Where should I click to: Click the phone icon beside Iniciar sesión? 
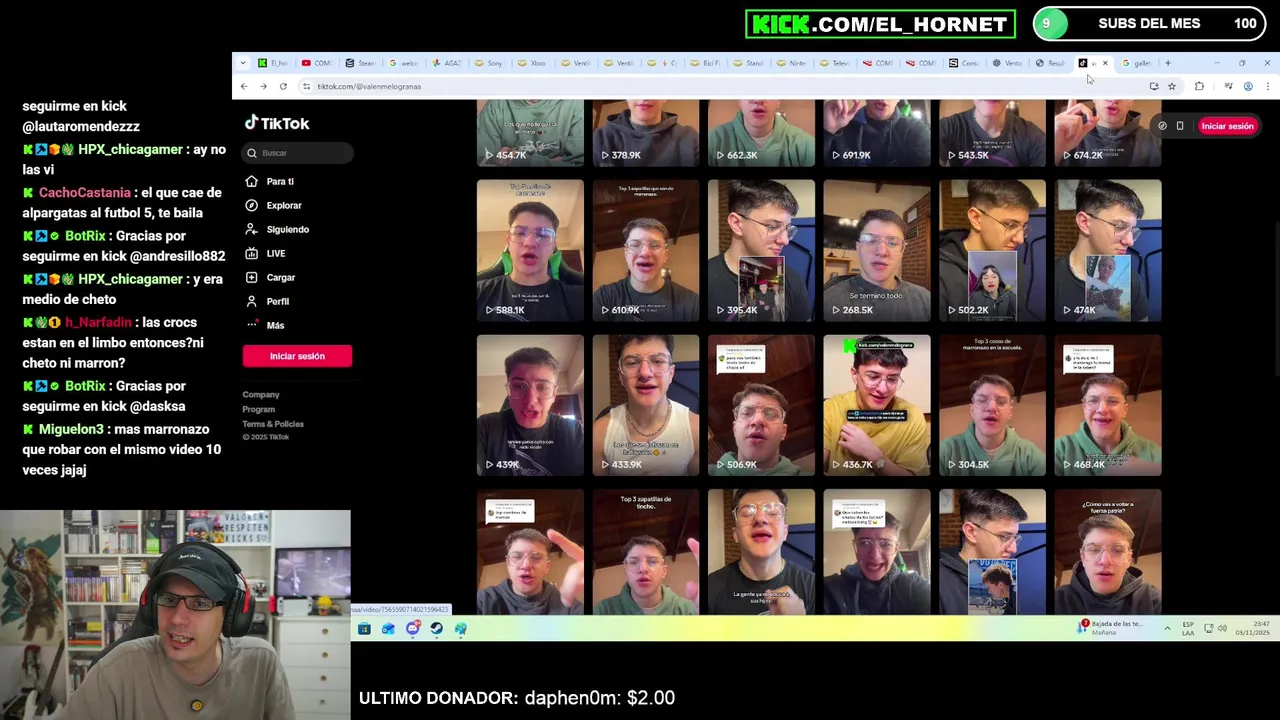pyautogui.click(x=1180, y=126)
